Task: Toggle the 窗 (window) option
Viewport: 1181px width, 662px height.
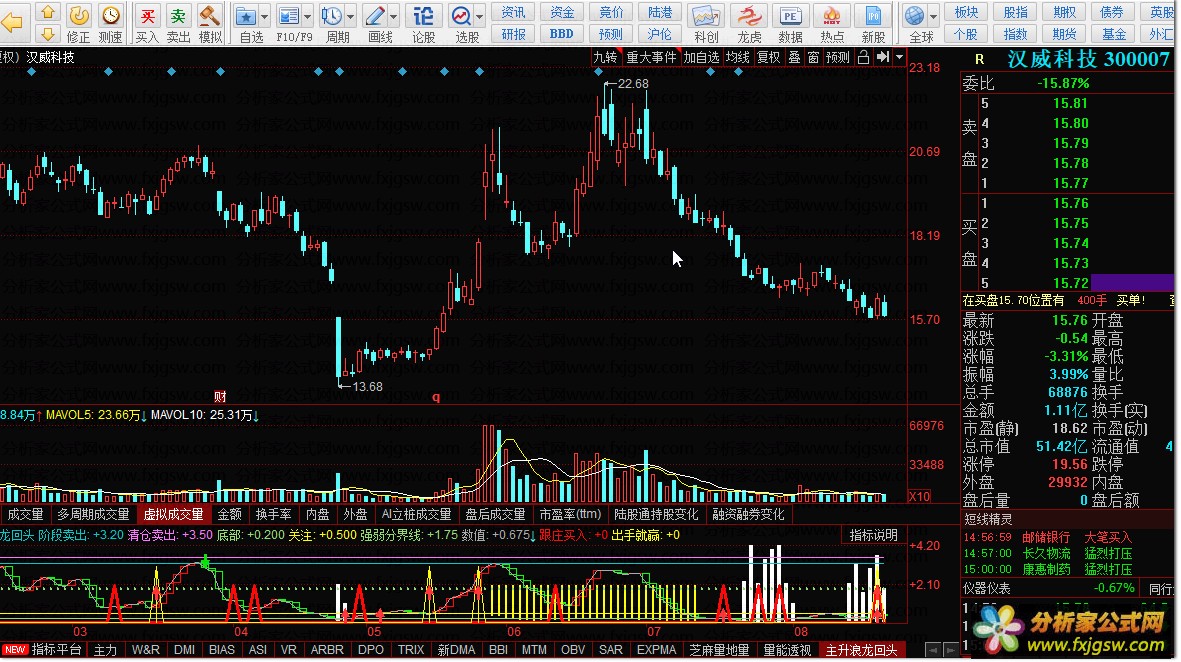Action: tap(813, 57)
